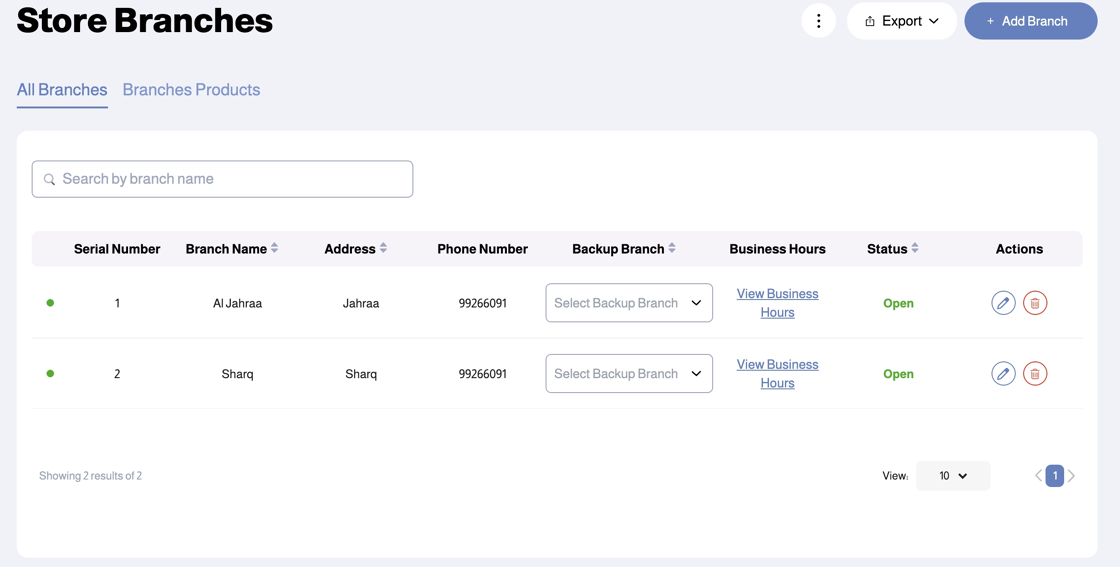Open the three-dot more options menu

click(819, 21)
